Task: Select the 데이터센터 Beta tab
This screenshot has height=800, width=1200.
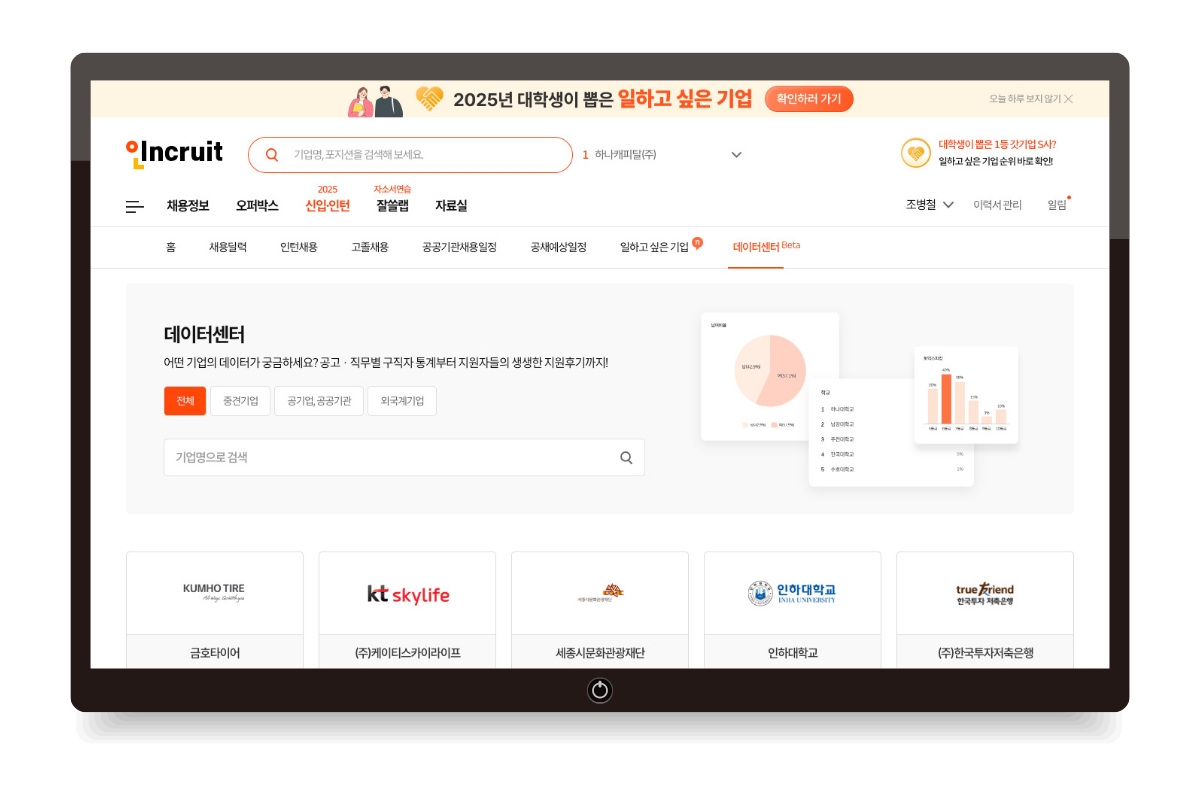Action: click(766, 247)
